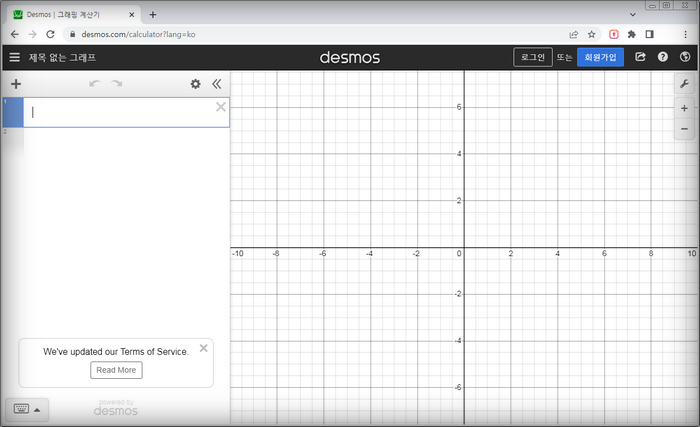Undo the last expression change
The height and width of the screenshot is (427, 700).
[x=95, y=84]
